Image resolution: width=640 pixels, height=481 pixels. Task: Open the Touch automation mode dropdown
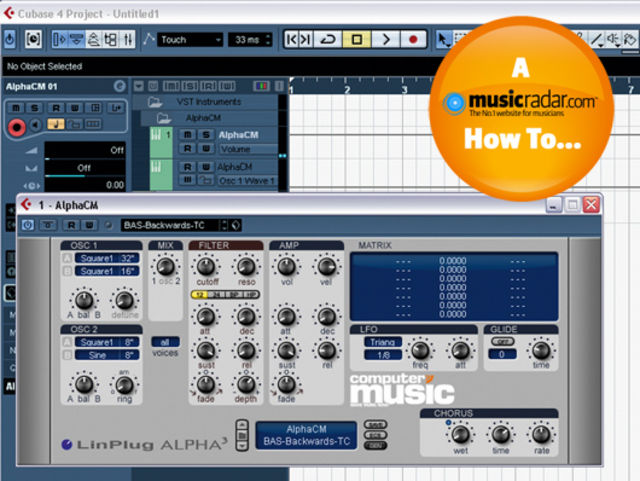coord(190,40)
